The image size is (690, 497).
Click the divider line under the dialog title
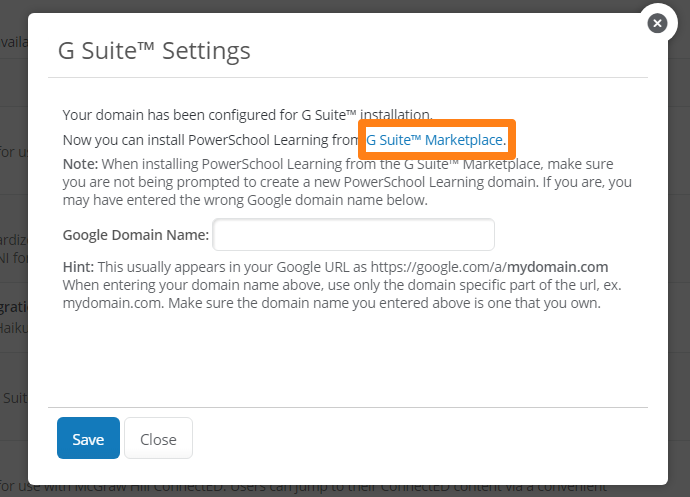[x=348, y=78]
